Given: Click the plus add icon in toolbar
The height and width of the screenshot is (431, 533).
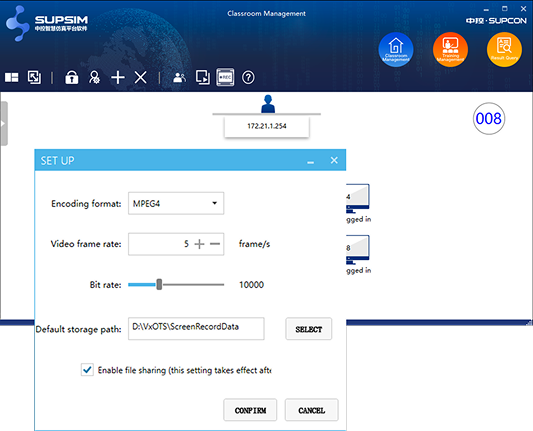Looking at the screenshot, I should (x=118, y=77).
